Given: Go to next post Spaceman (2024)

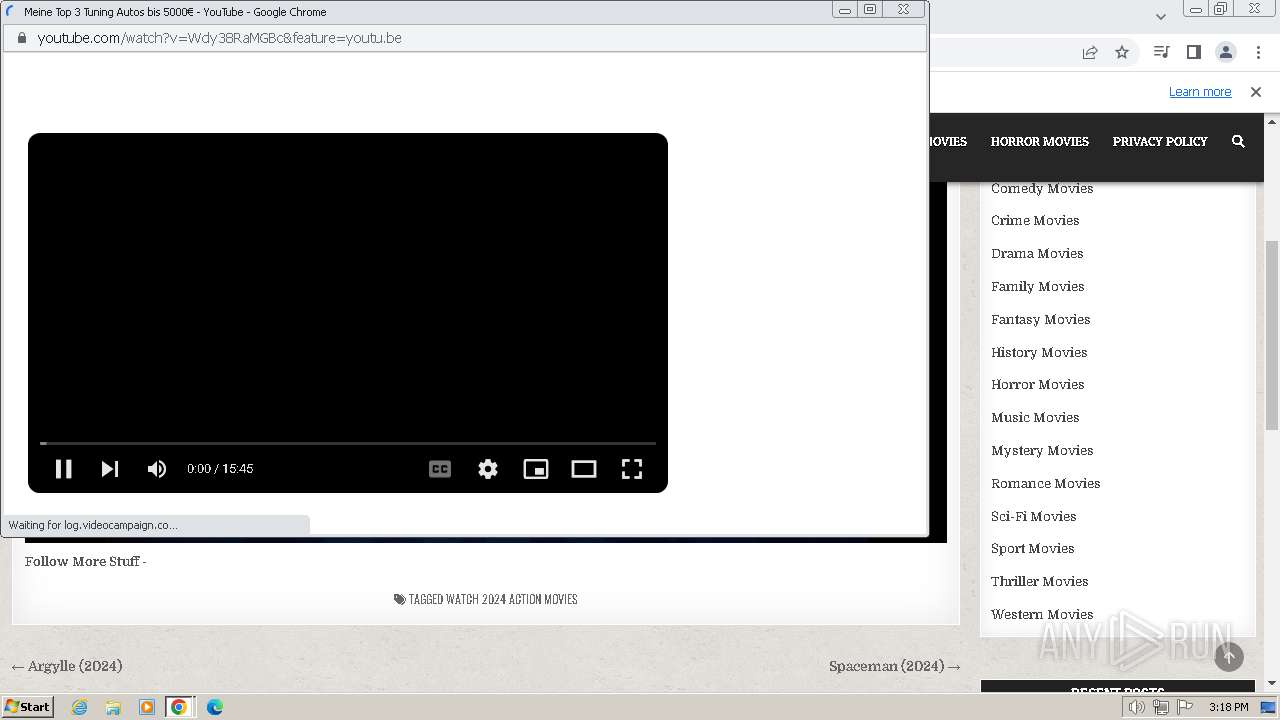Looking at the screenshot, I should (x=895, y=666).
